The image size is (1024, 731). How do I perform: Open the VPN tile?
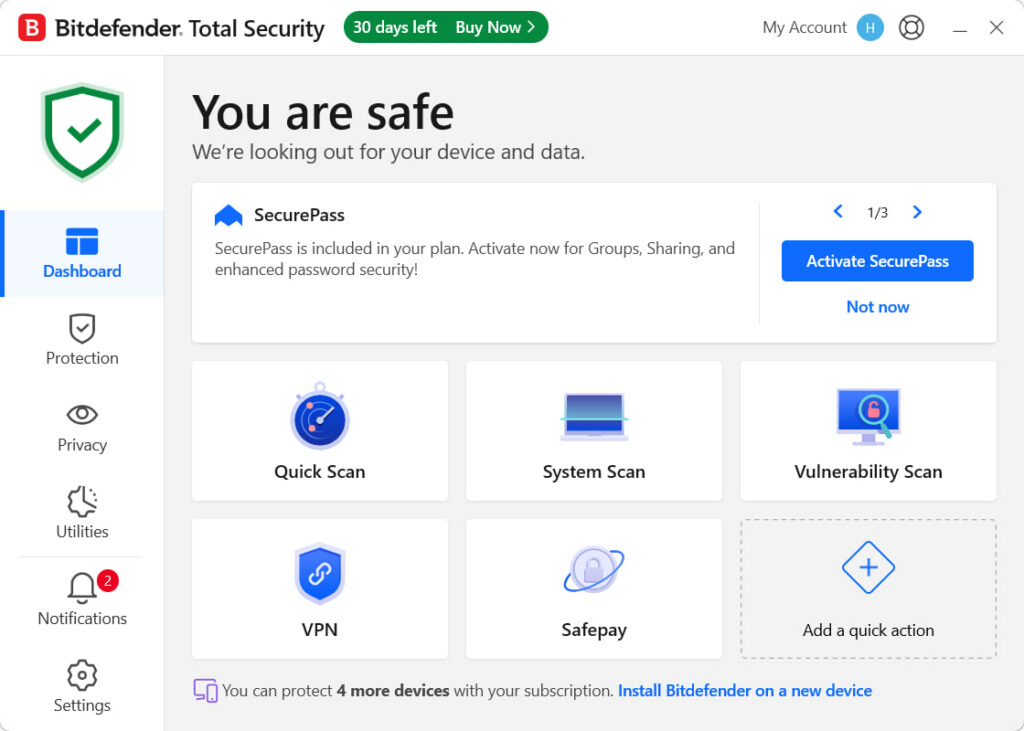[x=320, y=589]
